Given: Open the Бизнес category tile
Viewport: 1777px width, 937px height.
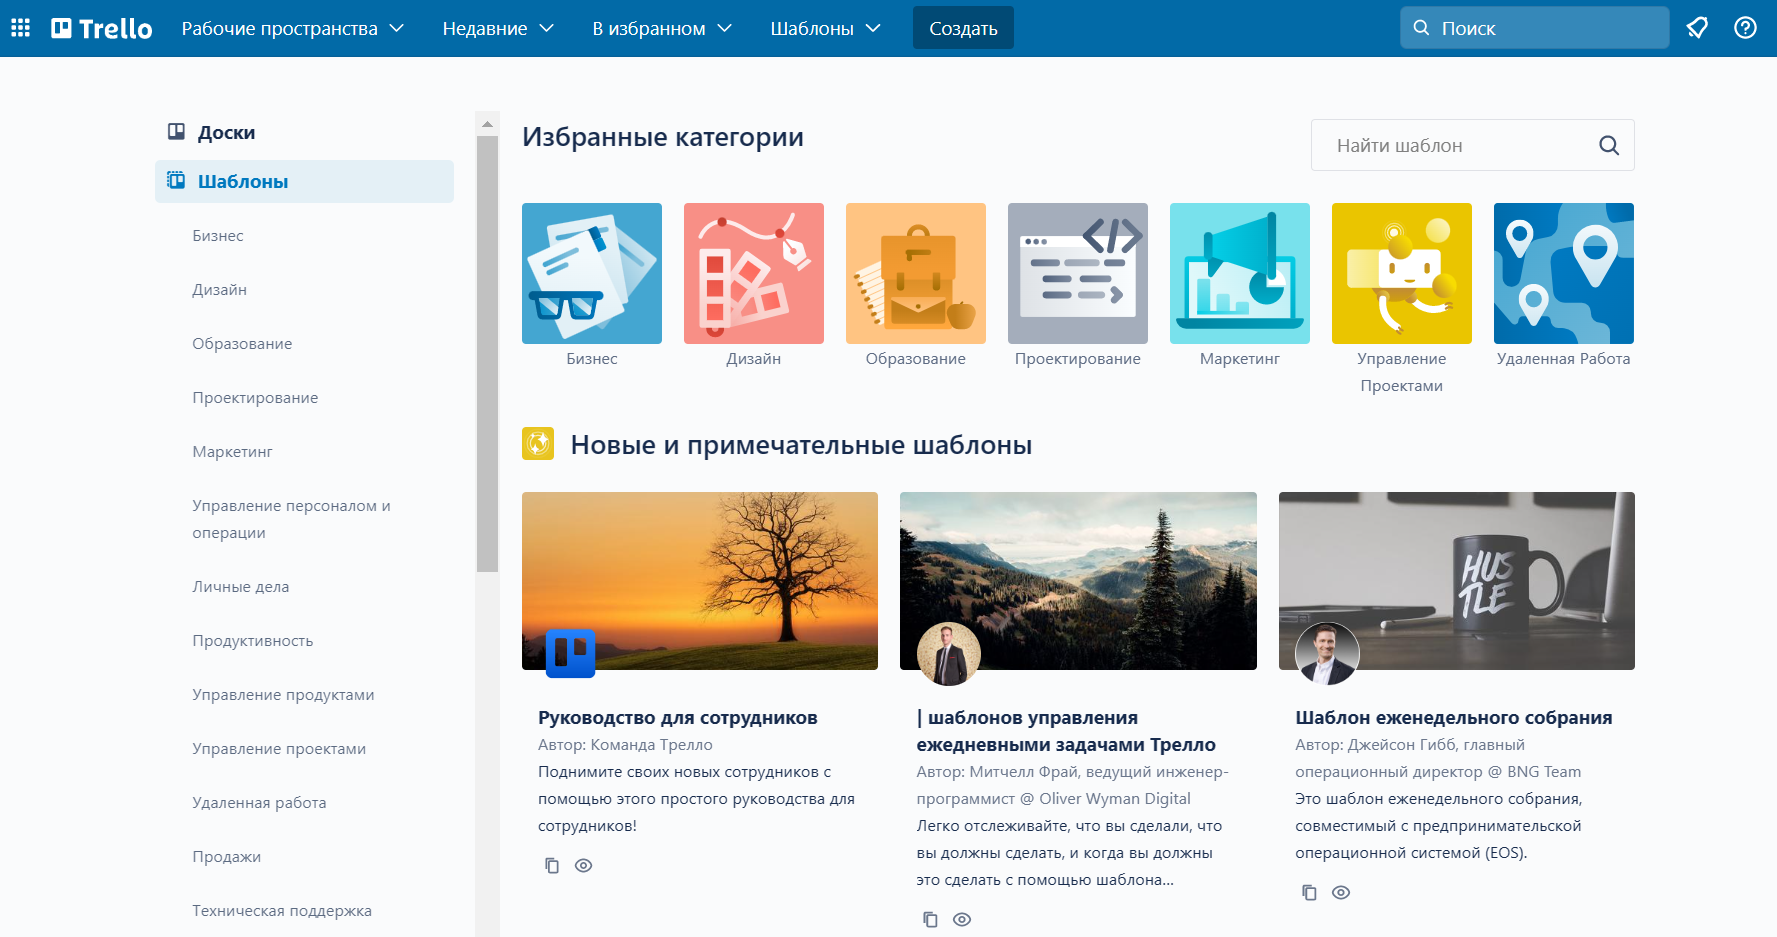Looking at the screenshot, I should [592, 273].
